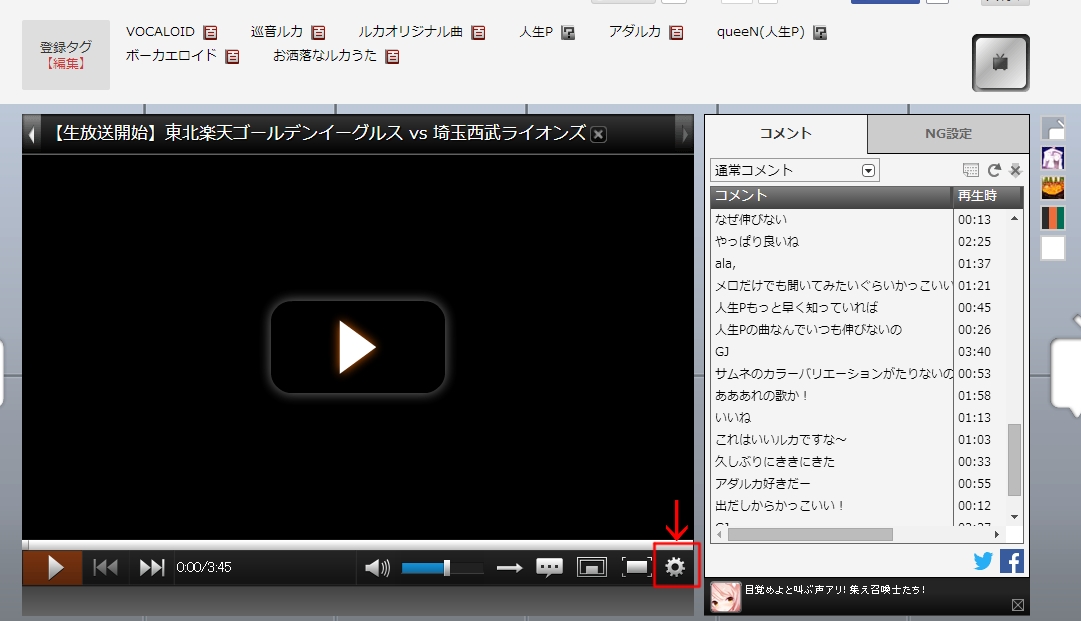Select the コメント tab
This screenshot has width=1081, height=621.
(x=786, y=133)
